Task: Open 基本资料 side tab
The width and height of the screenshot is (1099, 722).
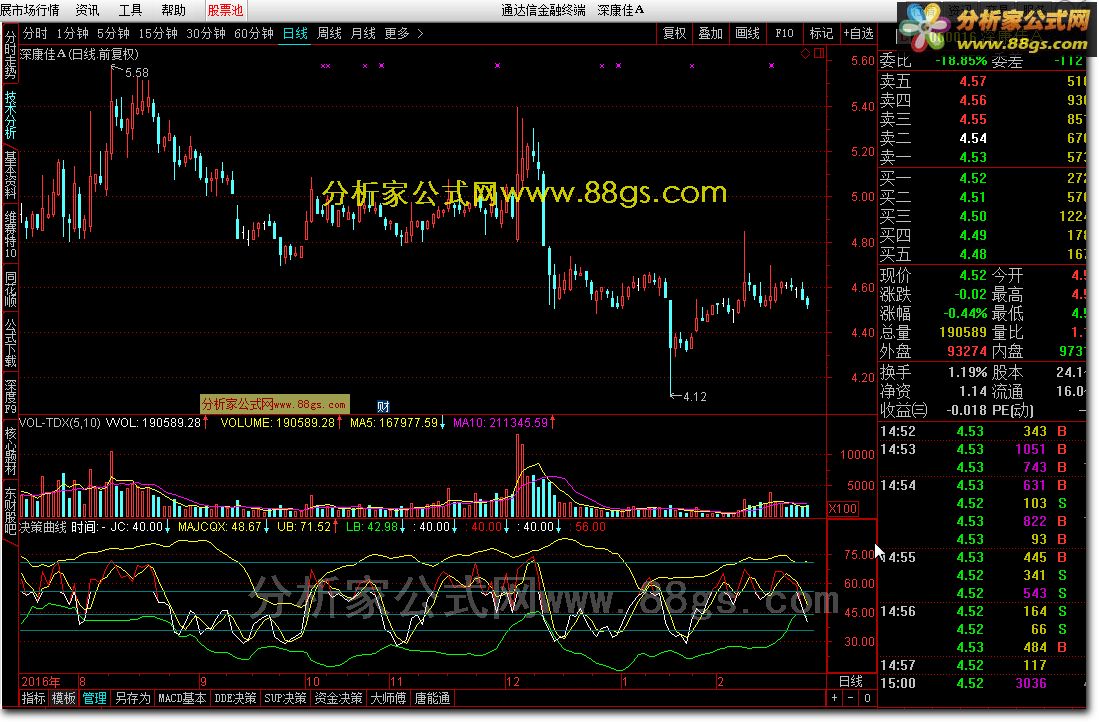Action: pyautogui.click(x=10, y=175)
